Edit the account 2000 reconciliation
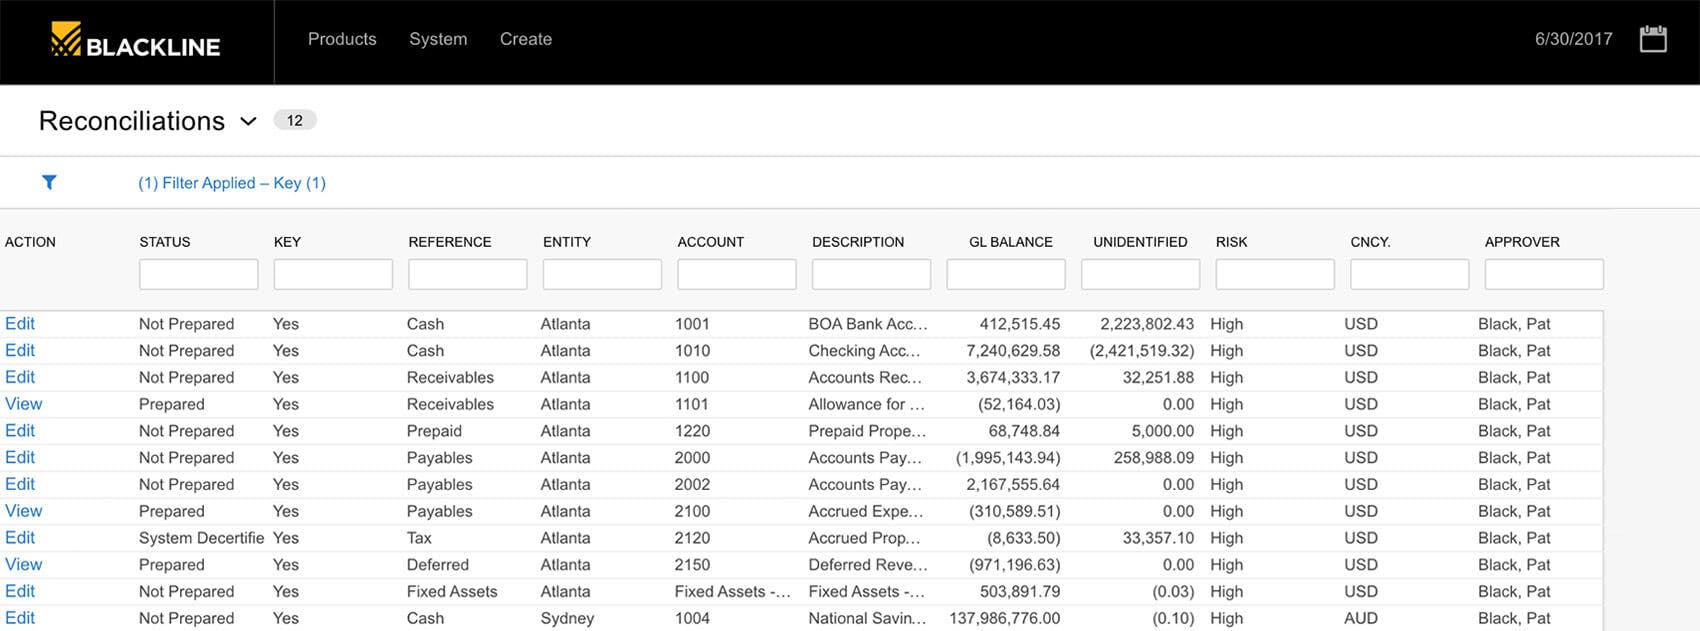The width and height of the screenshot is (1700, 631). coord(20,457)
